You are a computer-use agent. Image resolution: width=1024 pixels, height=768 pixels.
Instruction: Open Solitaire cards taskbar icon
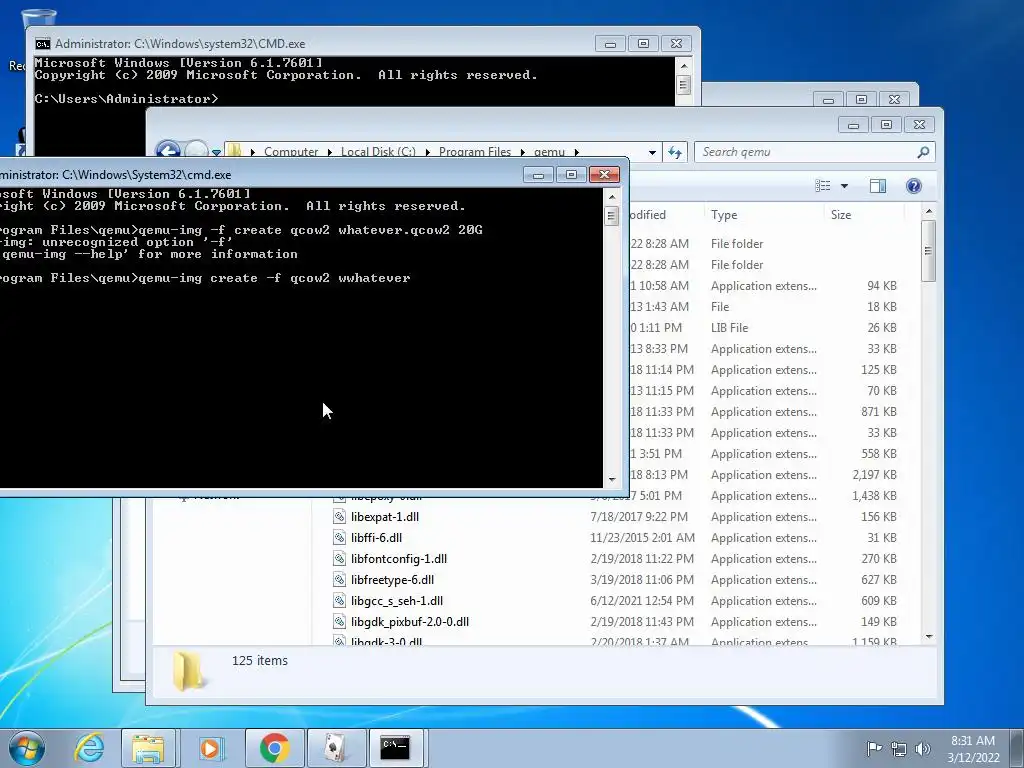[x=336, y=748]
